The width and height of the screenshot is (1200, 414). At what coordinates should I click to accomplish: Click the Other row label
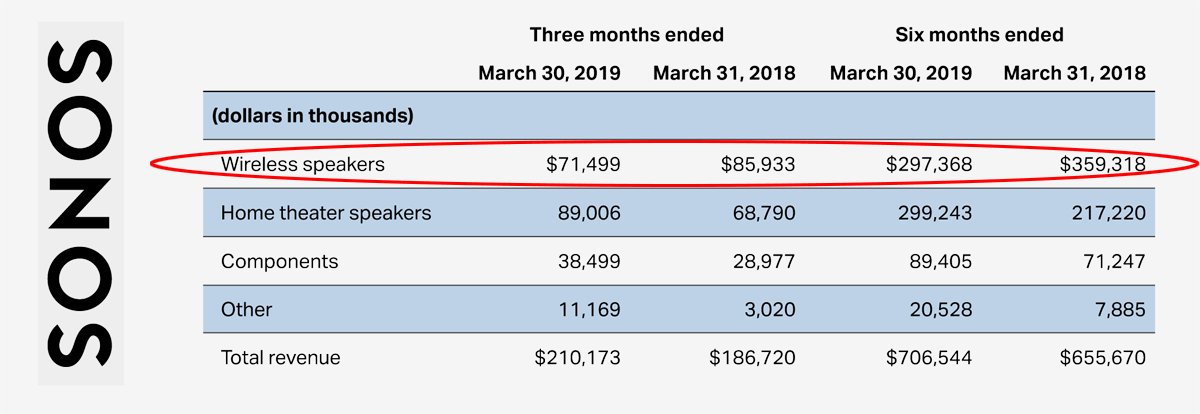point(246,310)
